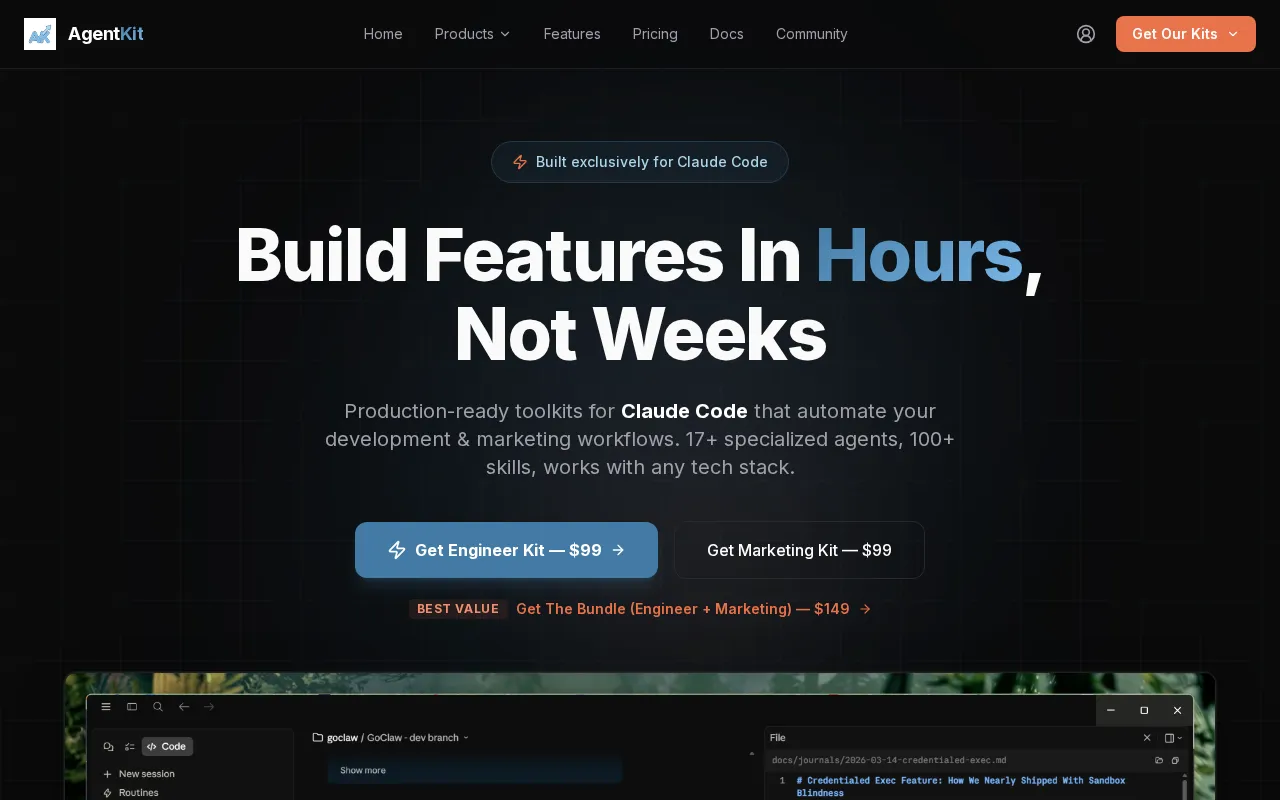Expand the Products dropdown menu
Image resolution: width=1280 pixels, height=800 pixels.
472,34
